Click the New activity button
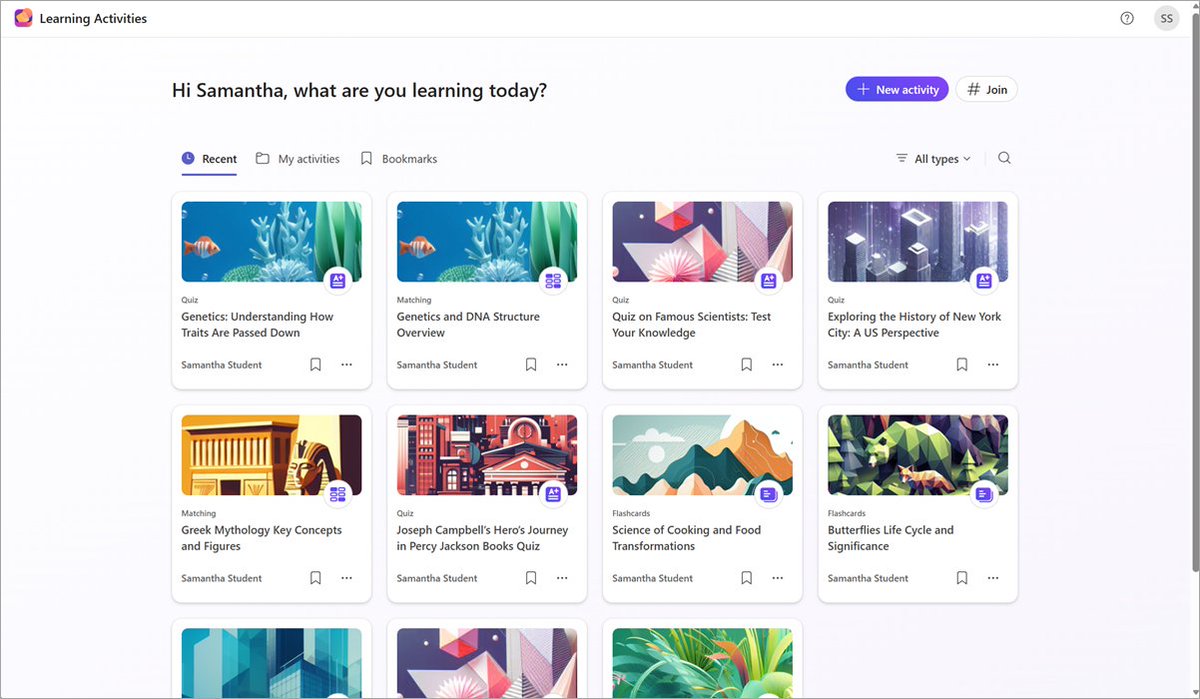Viewport: 1200px width, 699px height. coord(897,89)
